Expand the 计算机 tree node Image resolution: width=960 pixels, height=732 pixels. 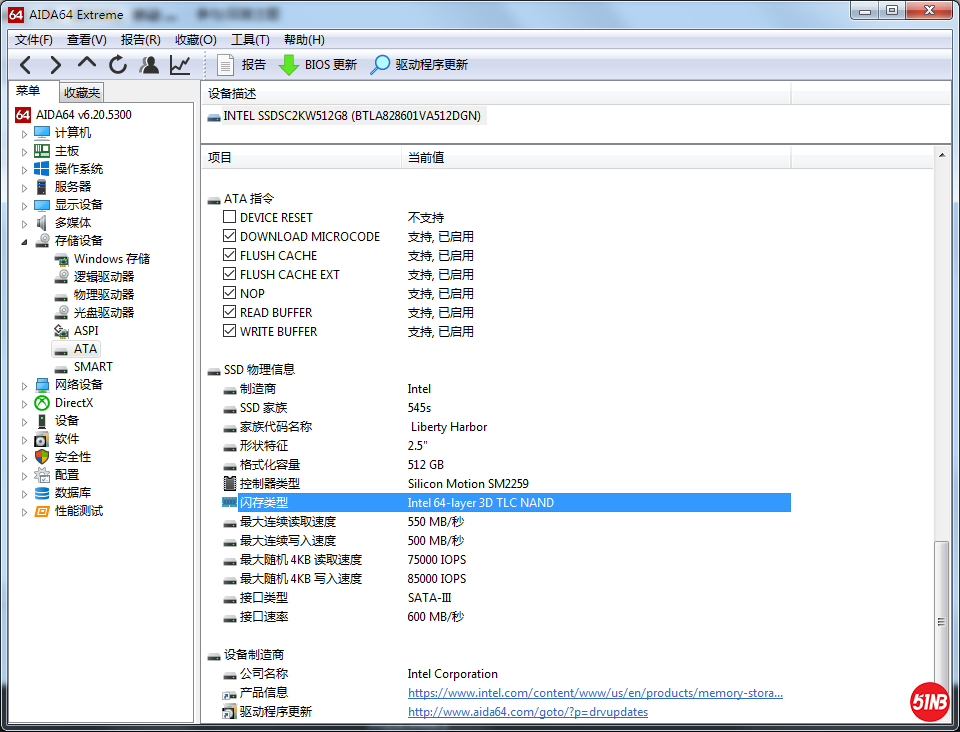point(25,133)
